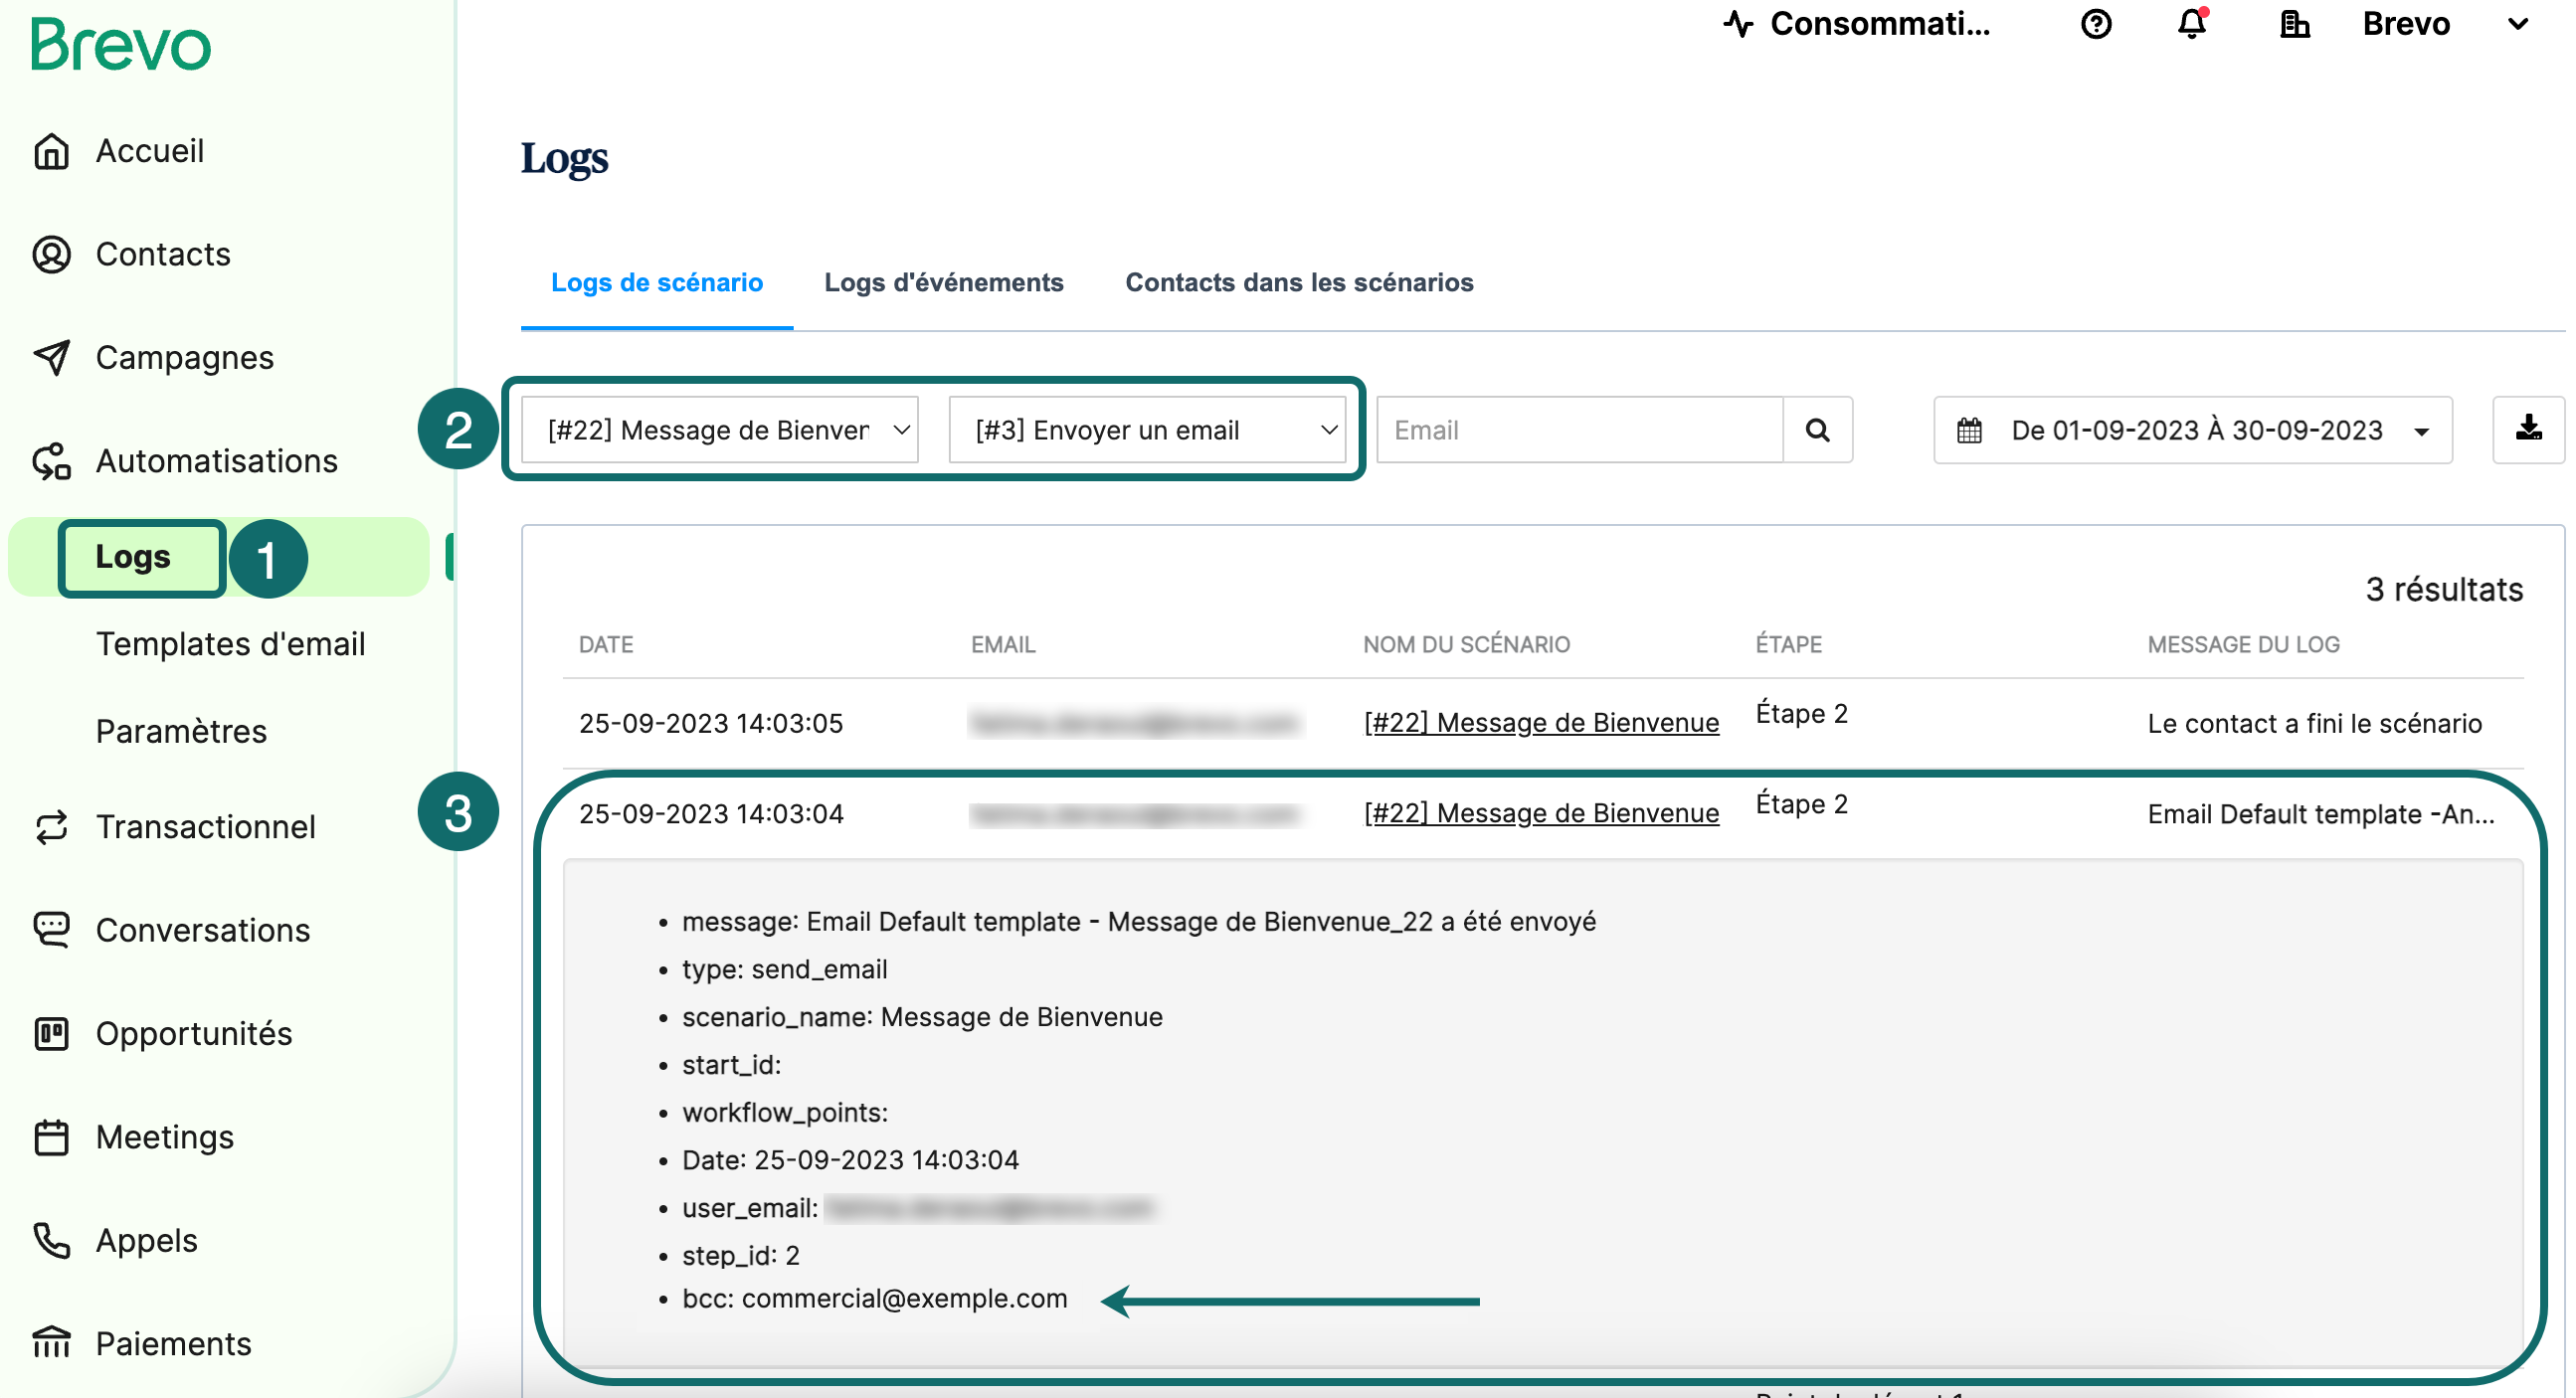Click the notifications bell icon
2576x1398 pixels.
[2191, 24]
